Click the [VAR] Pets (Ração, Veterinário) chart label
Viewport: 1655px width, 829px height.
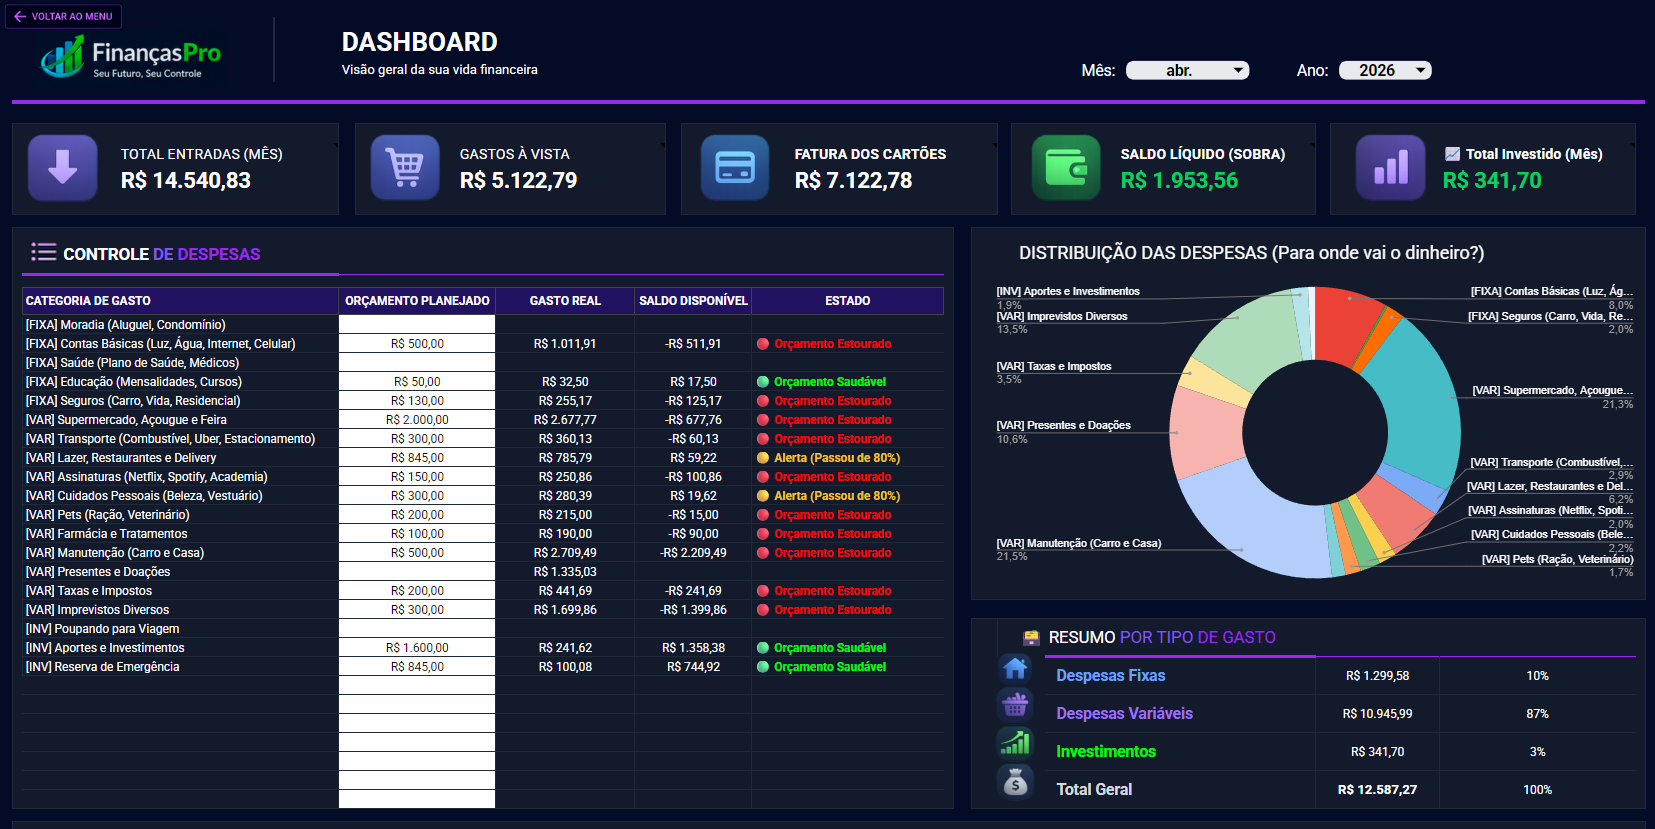[1557, 560]
